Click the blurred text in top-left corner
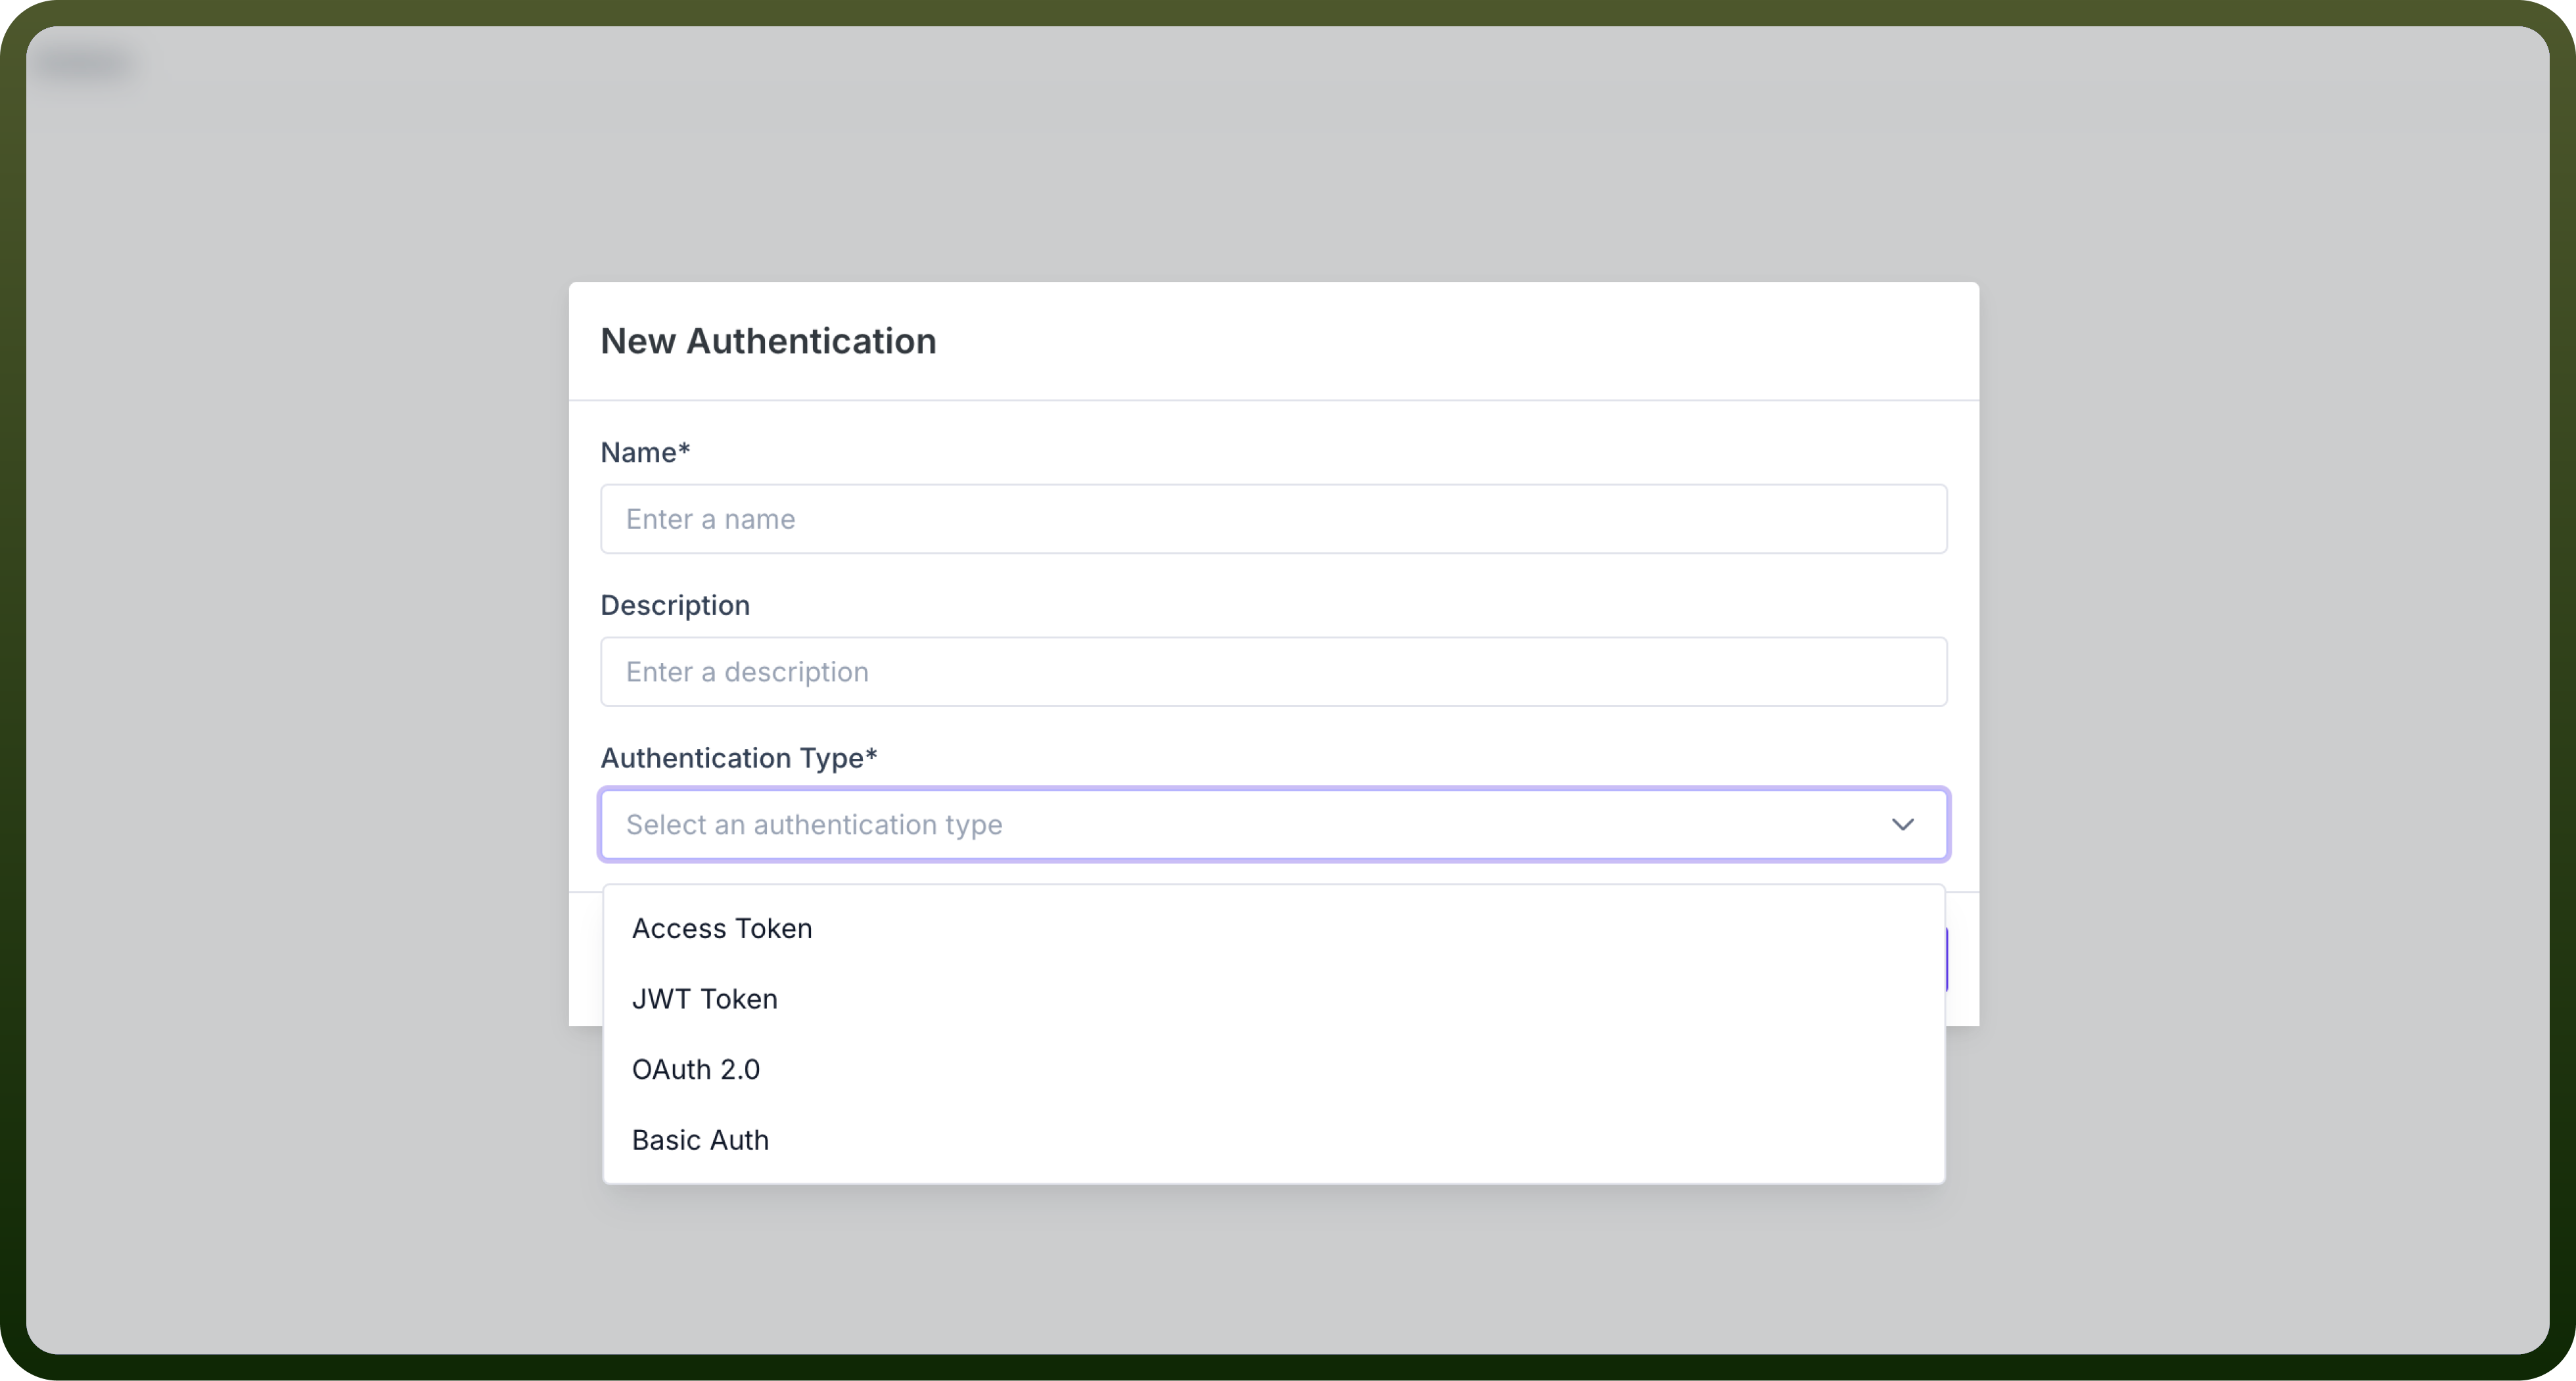2576x1381 pixels. pos(85,63)
